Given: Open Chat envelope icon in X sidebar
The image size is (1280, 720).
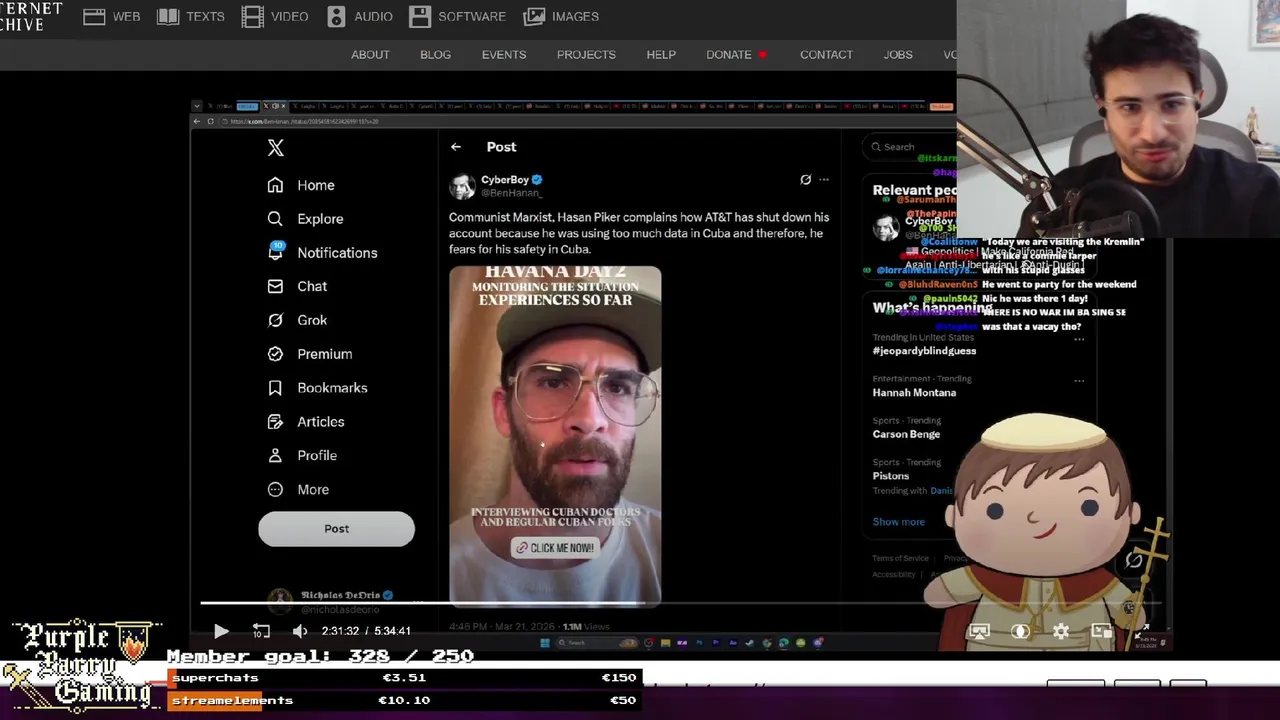Looking at the screenshot, I should 275,286.
